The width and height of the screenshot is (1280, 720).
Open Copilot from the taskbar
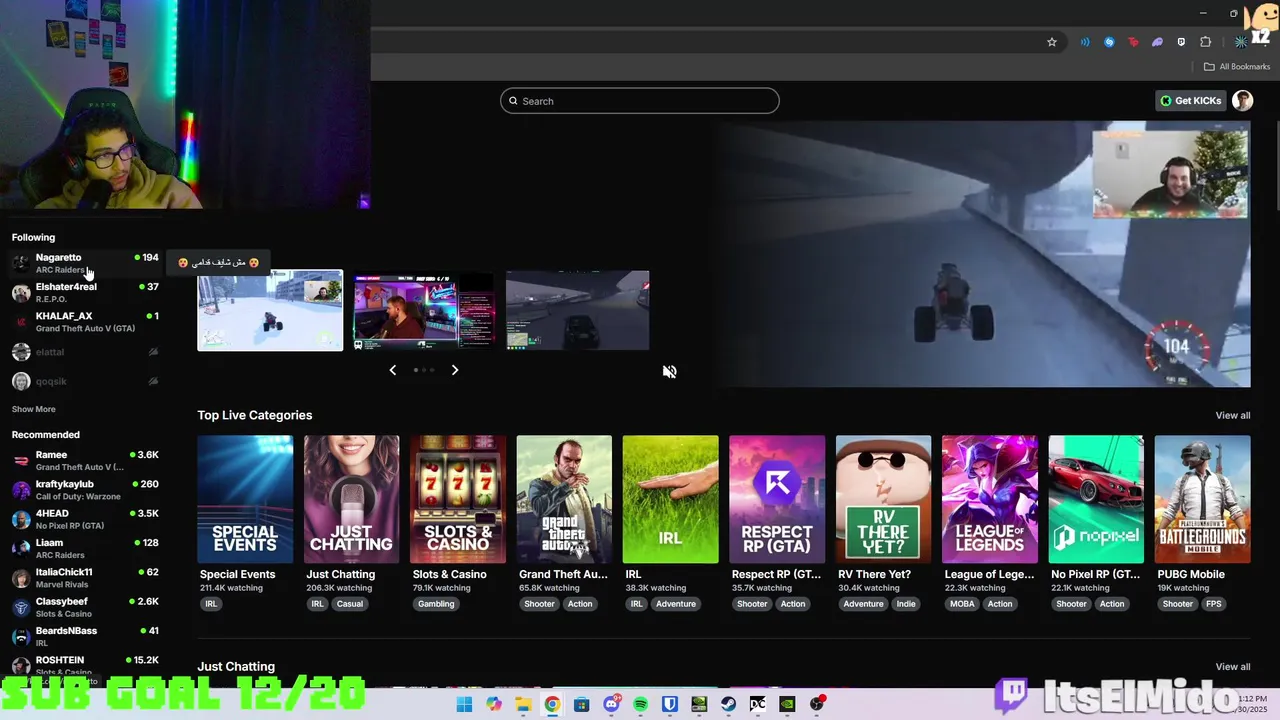pos(494,704)
